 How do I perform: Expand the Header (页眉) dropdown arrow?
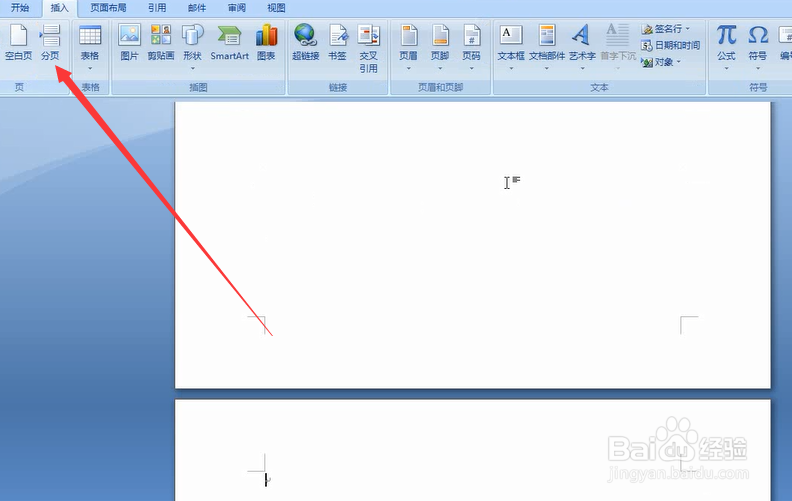pyautogui.click(x=409, y=68)
